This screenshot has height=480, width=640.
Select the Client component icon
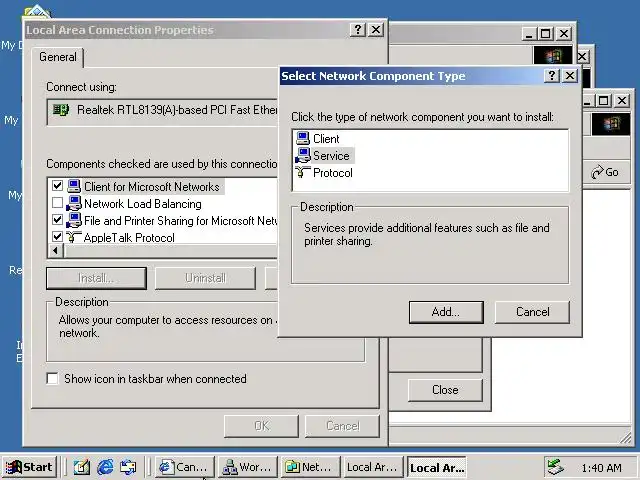coord(303,139)
